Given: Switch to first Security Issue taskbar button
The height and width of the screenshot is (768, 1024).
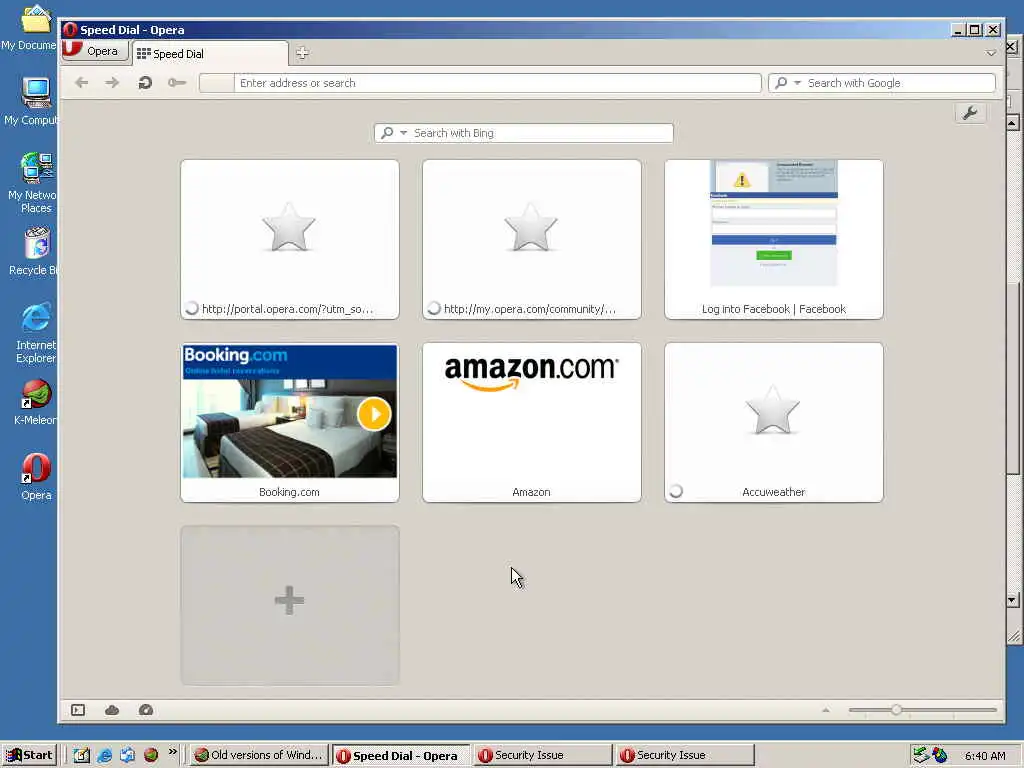Looking at the screenshot, I should (542, 755).
